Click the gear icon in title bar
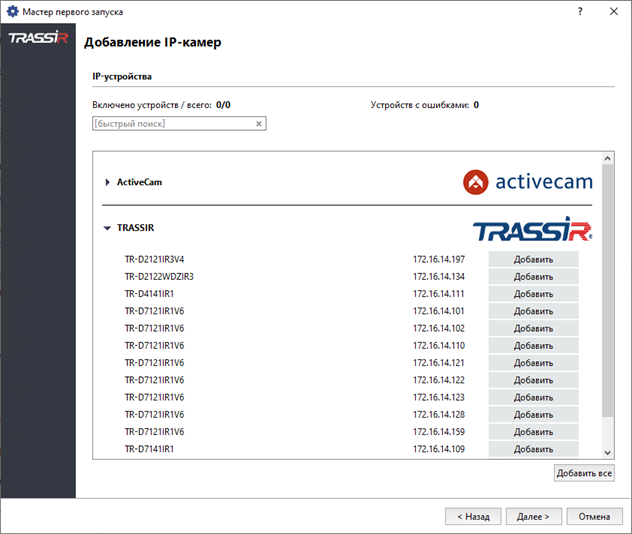 11,9
